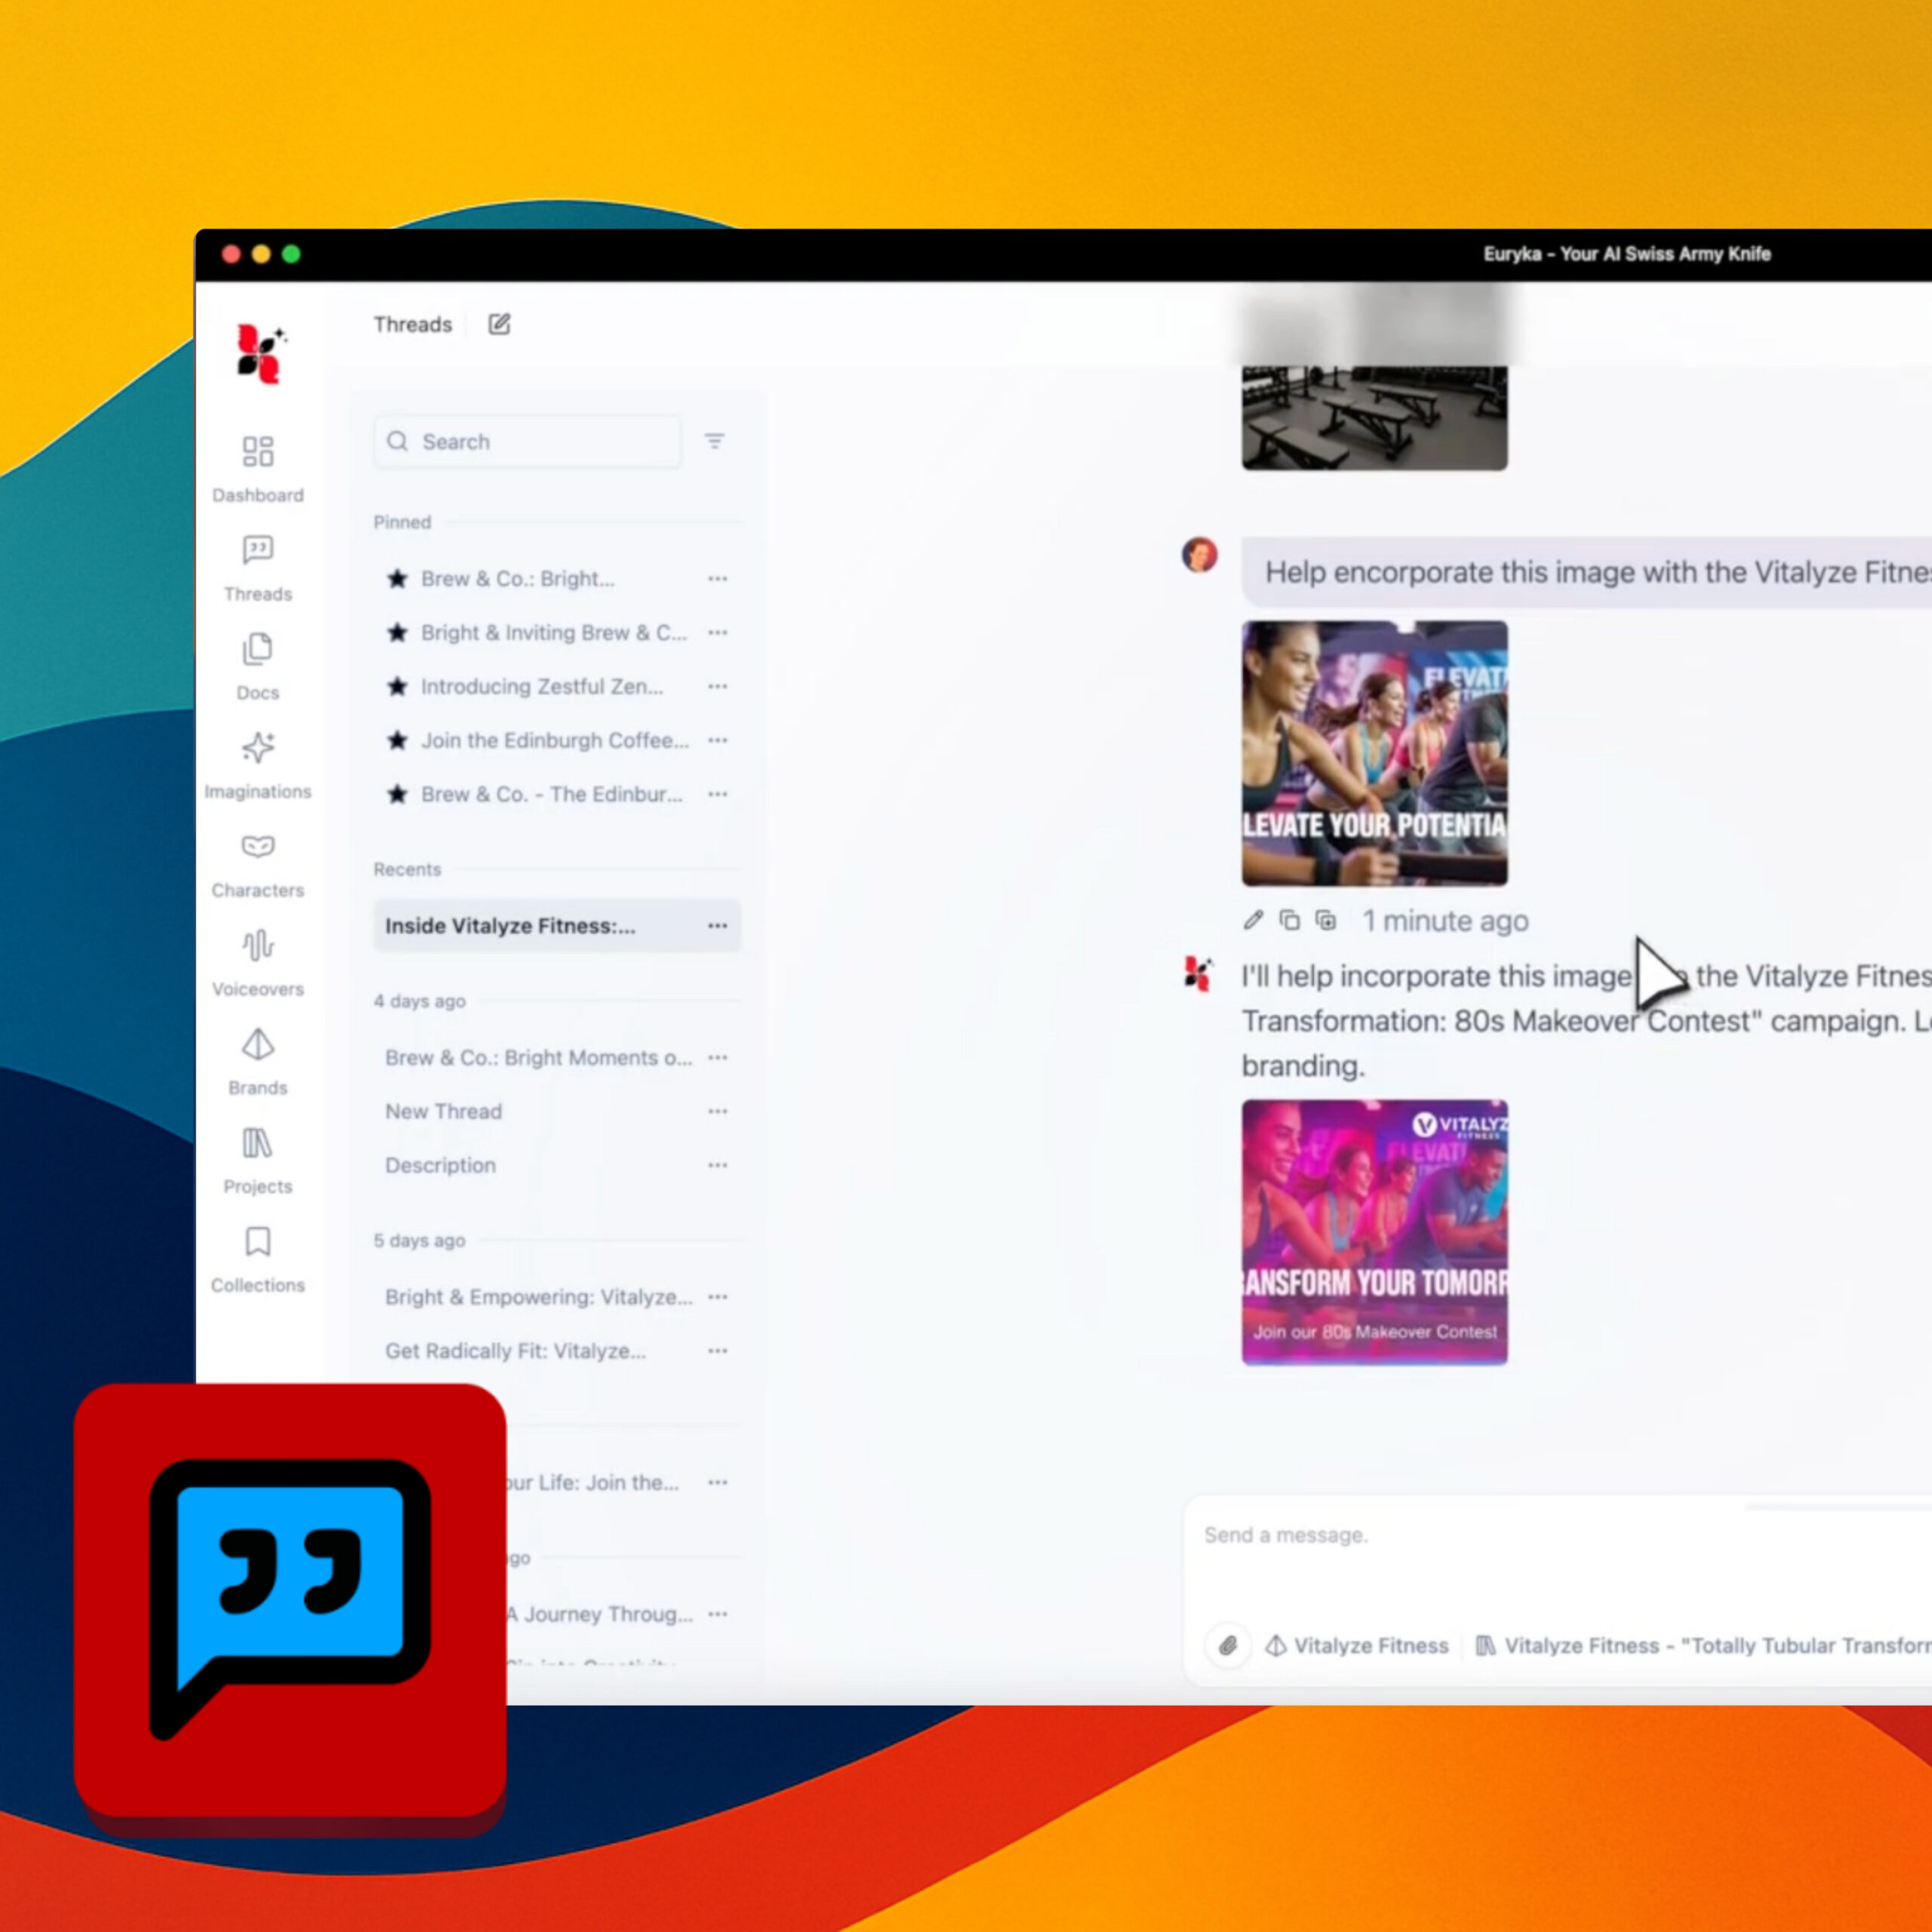Click the new thread compose icon
This screenshot has width=1932, height=1932.
(499, 324)
